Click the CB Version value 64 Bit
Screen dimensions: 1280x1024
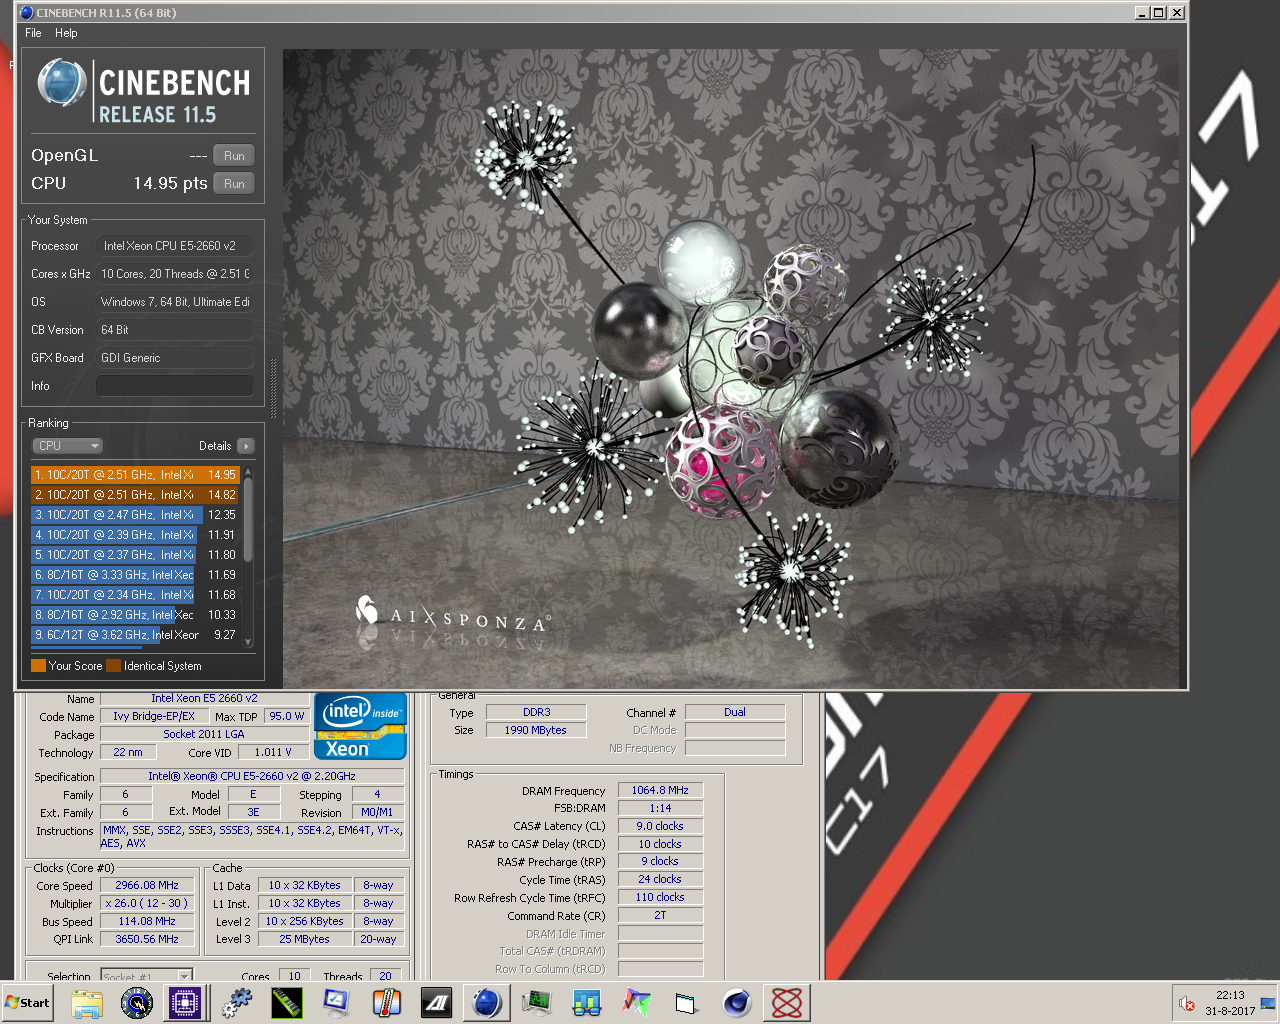click(174, 330)
